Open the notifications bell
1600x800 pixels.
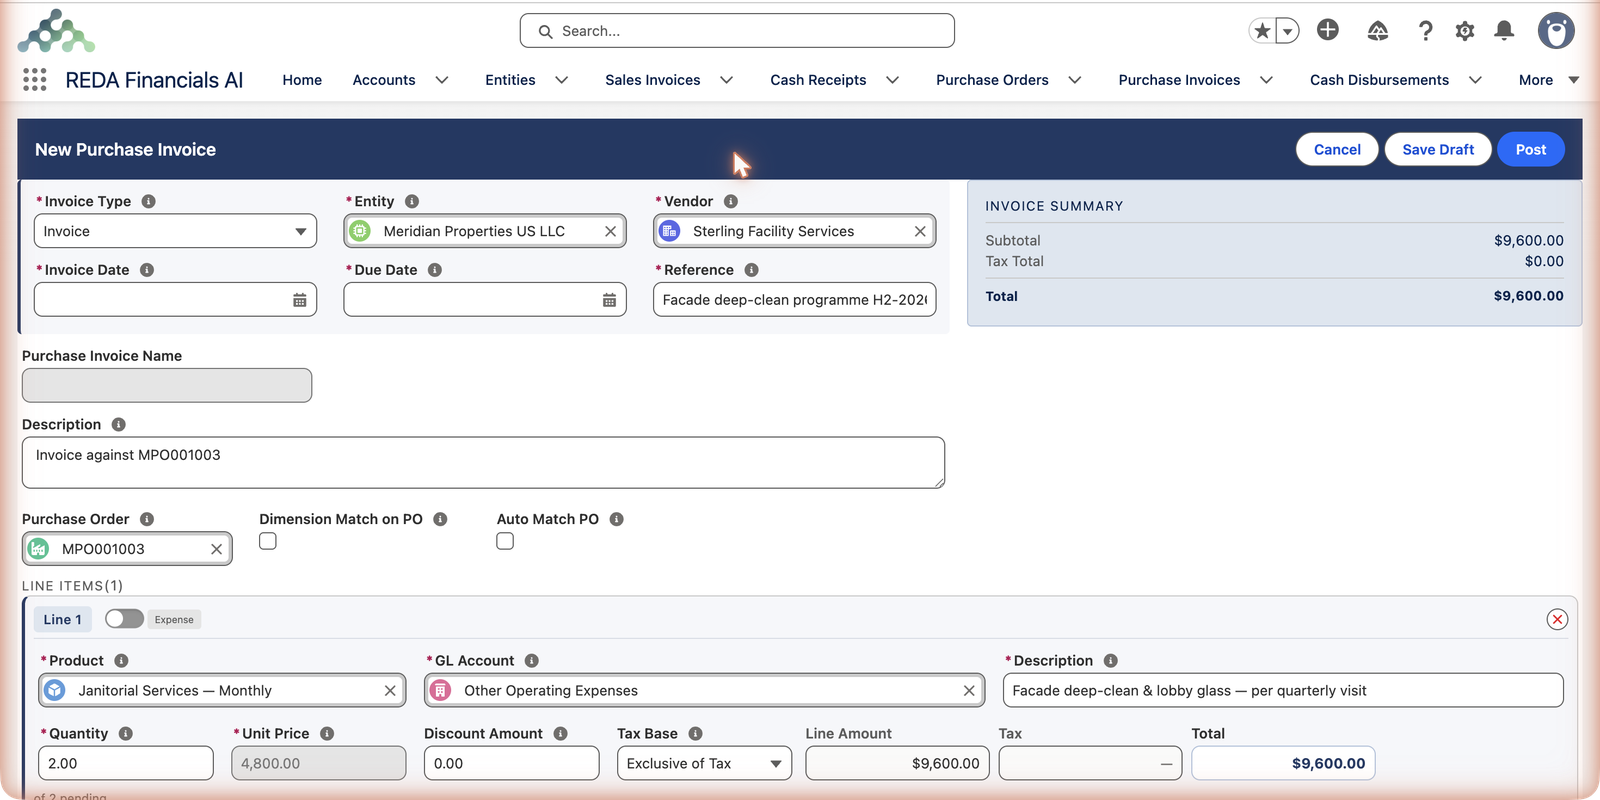pyautogui.click(x=1504, y=31)
